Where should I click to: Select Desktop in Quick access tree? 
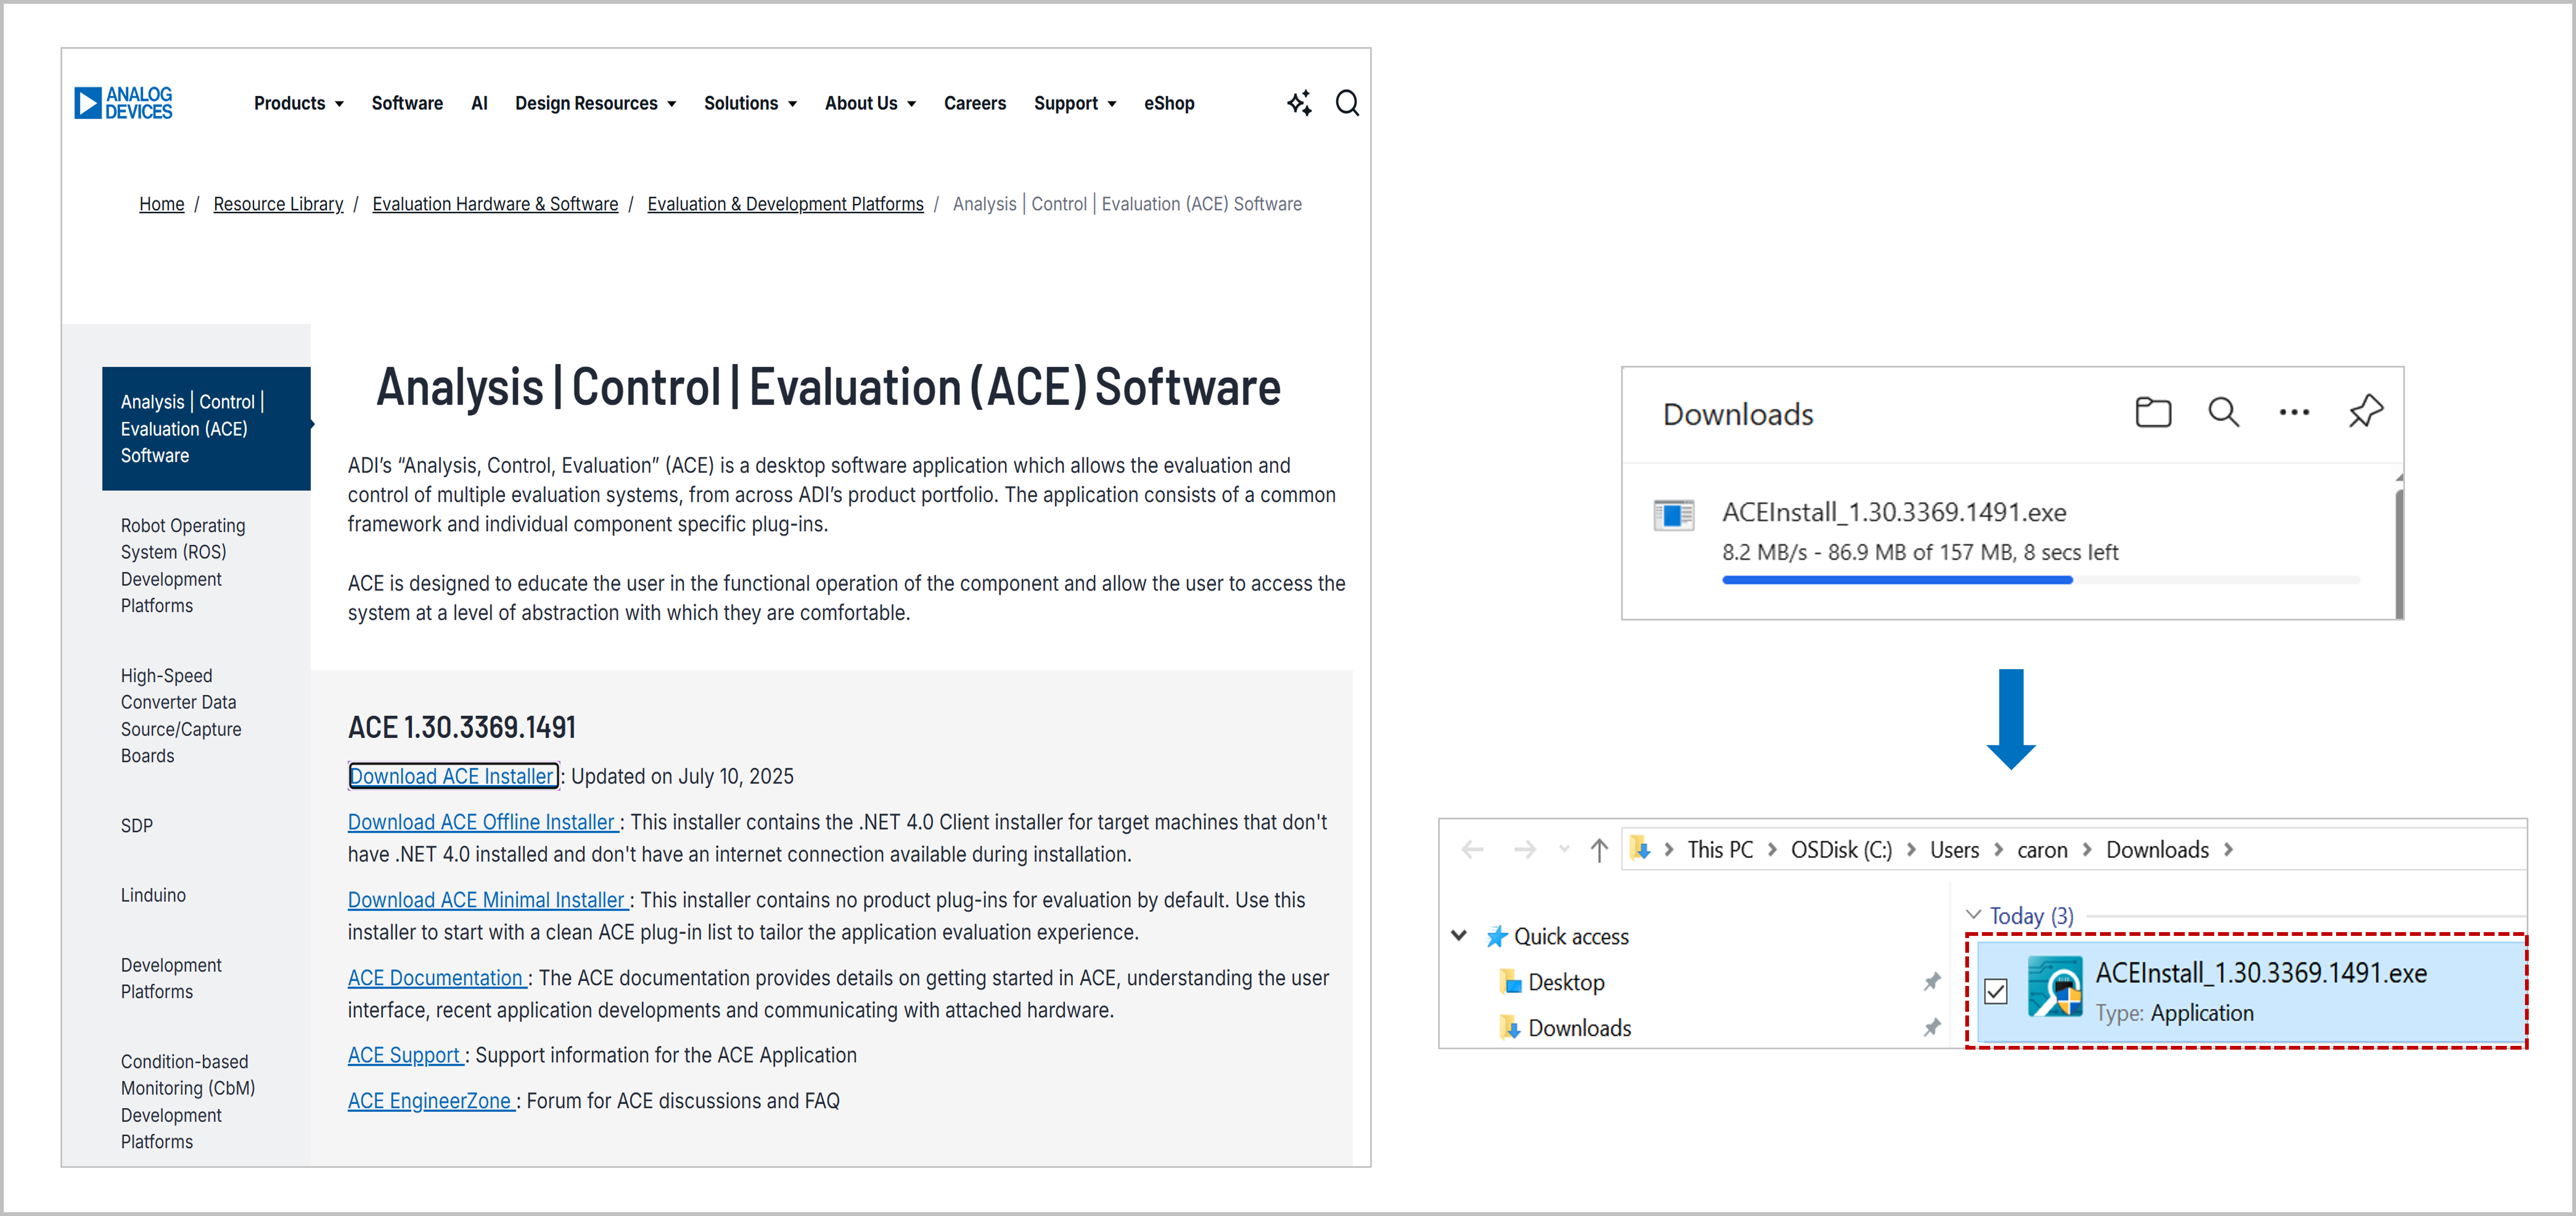point(1566,982)
